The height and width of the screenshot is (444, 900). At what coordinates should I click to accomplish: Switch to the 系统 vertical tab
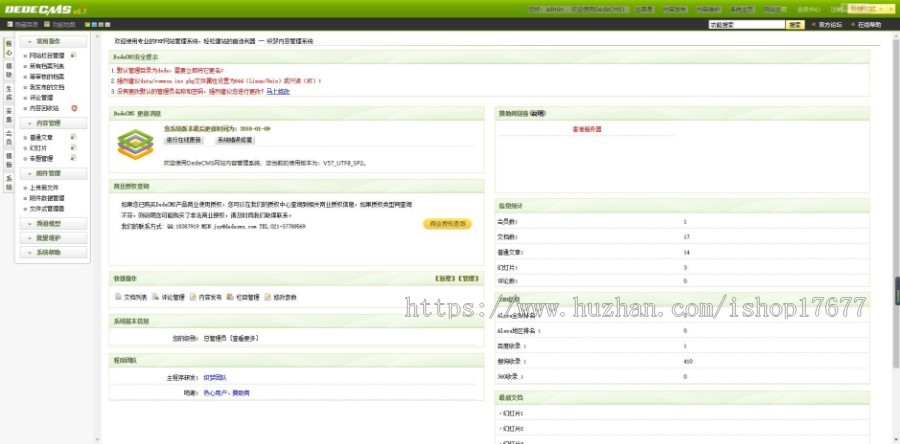(x=9, y=182)
